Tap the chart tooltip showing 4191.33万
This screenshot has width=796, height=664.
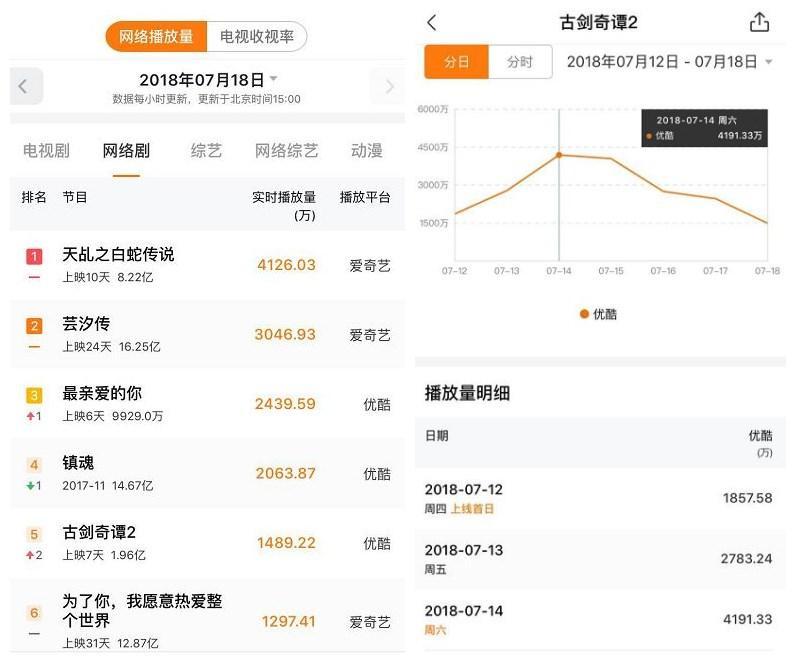pyautogui.click(x=704, y=128)
